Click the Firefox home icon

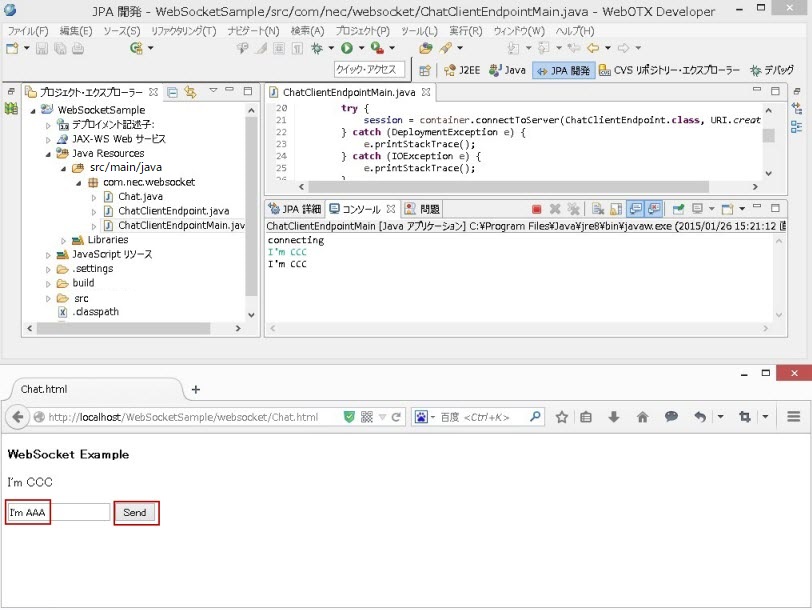(642, 417)
